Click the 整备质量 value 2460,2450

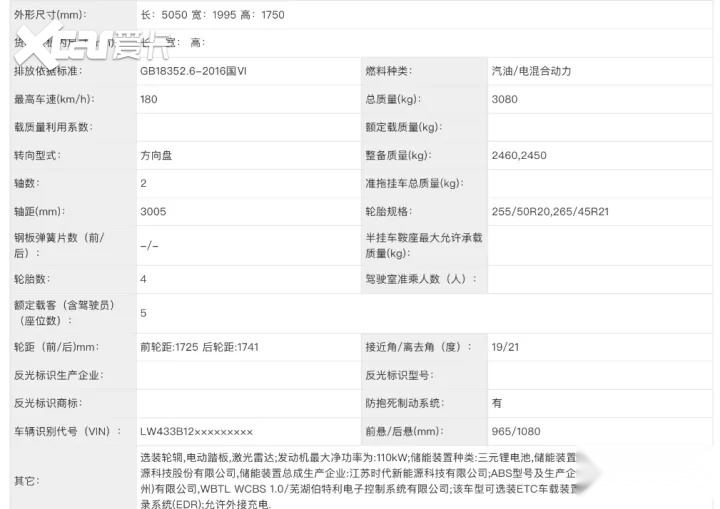(x=519, y=156)
